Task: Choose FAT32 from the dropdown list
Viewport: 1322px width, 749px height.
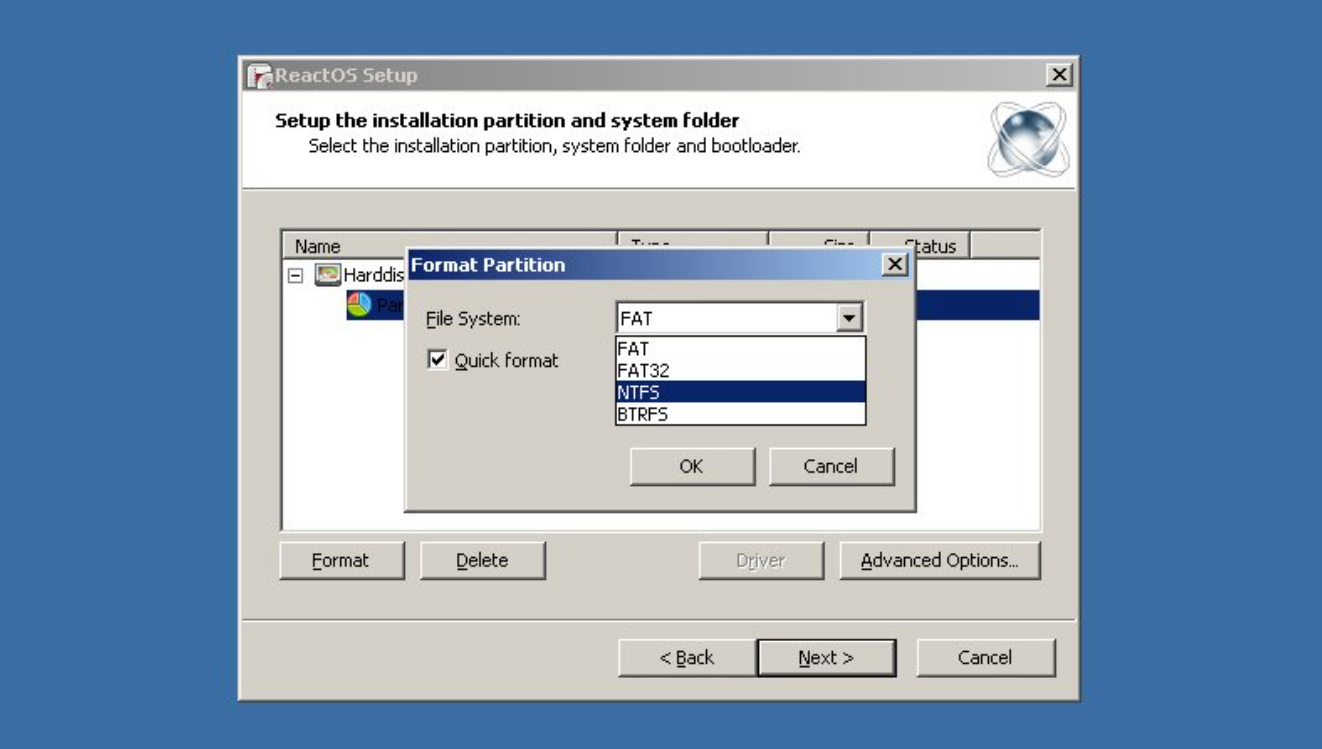Action: point(740,371)
